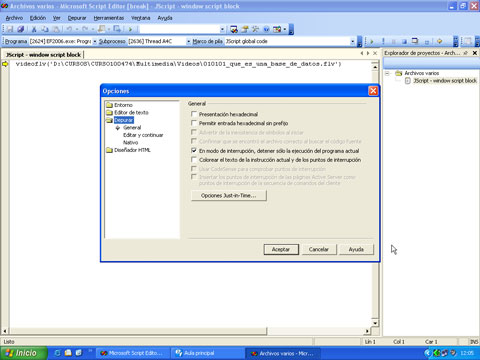The width and height of the screenshot is (480, 360).
Task: Uncheck En modo de interrupción checkbox
Action: 194,151
